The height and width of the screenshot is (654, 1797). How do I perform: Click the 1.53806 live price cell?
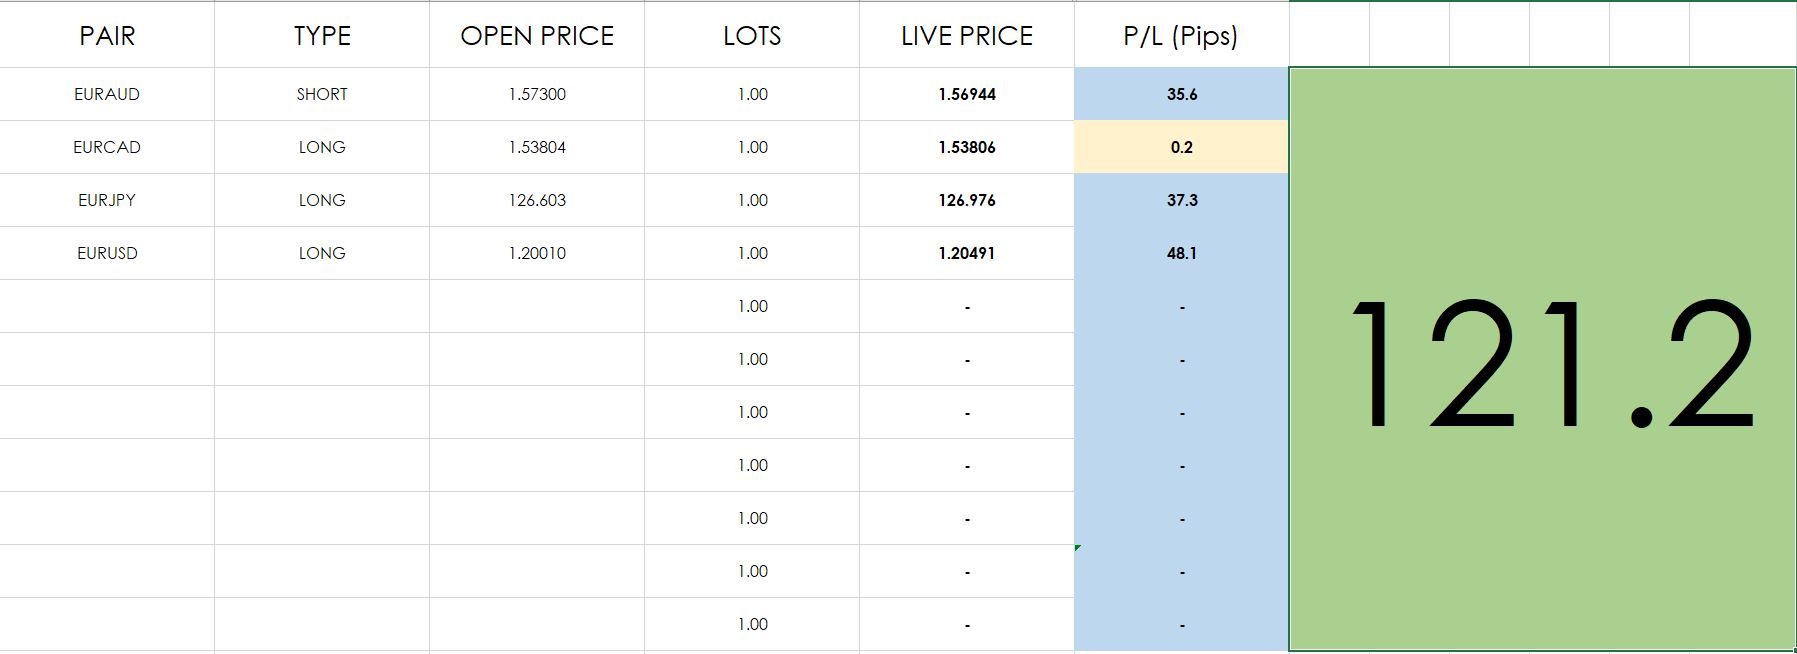click(967, 147)
